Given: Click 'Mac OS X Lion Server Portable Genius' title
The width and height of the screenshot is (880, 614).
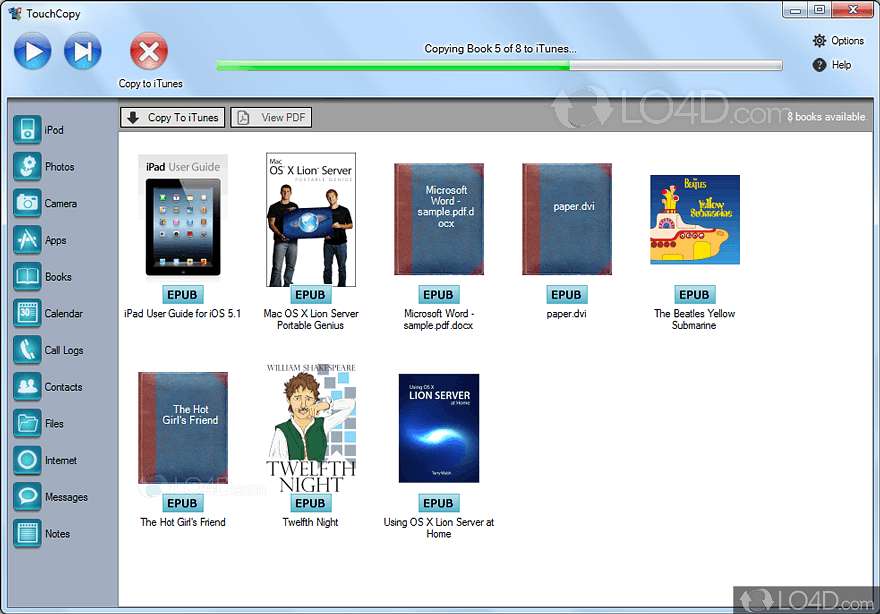Looking at the screenshot, I should pyautogui.click(x=310, y=319).
